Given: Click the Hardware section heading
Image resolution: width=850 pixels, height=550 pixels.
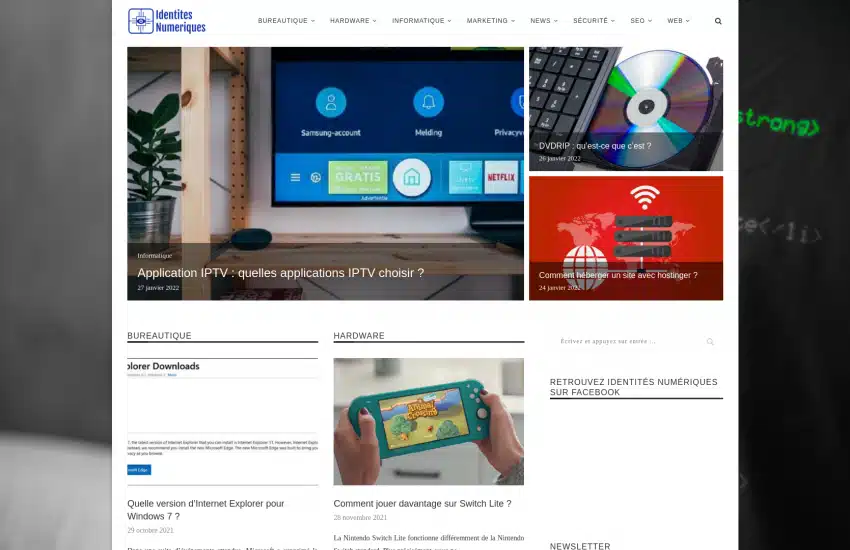Looking at the screenshot, I should 359,335.
